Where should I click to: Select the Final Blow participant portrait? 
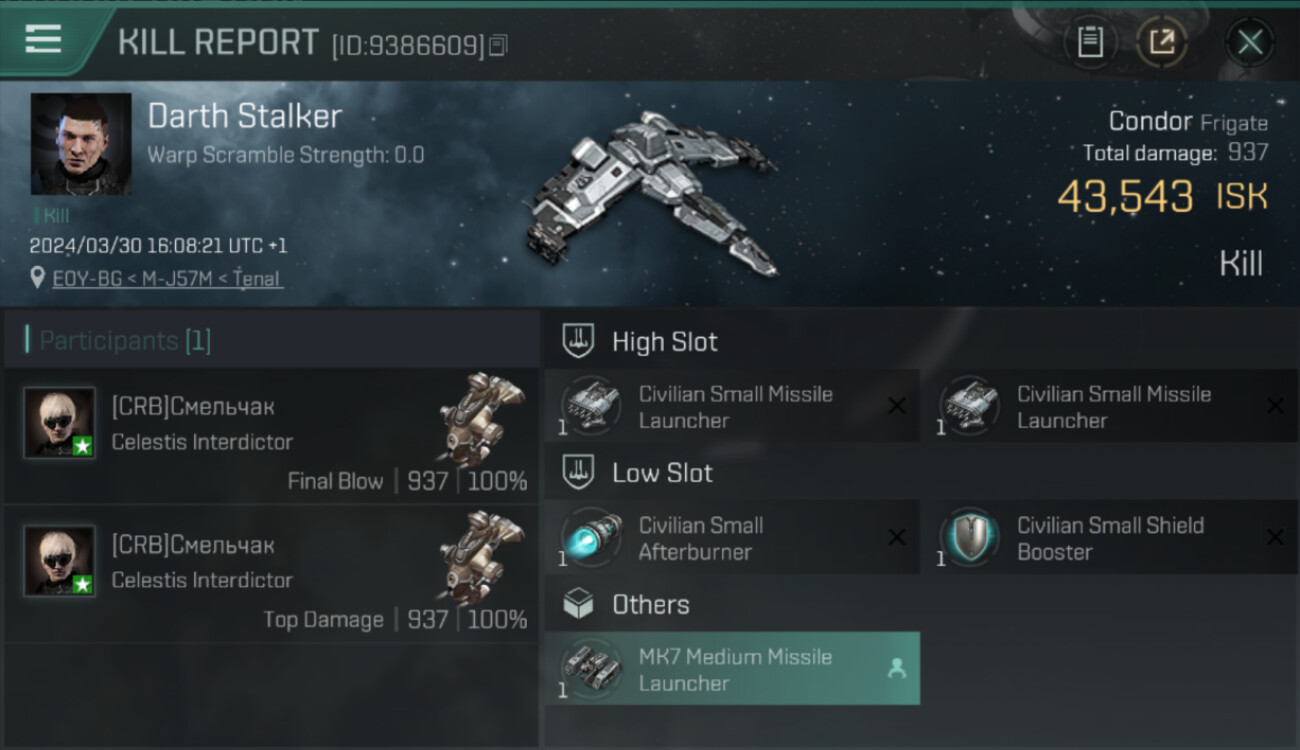click(60, 423)
